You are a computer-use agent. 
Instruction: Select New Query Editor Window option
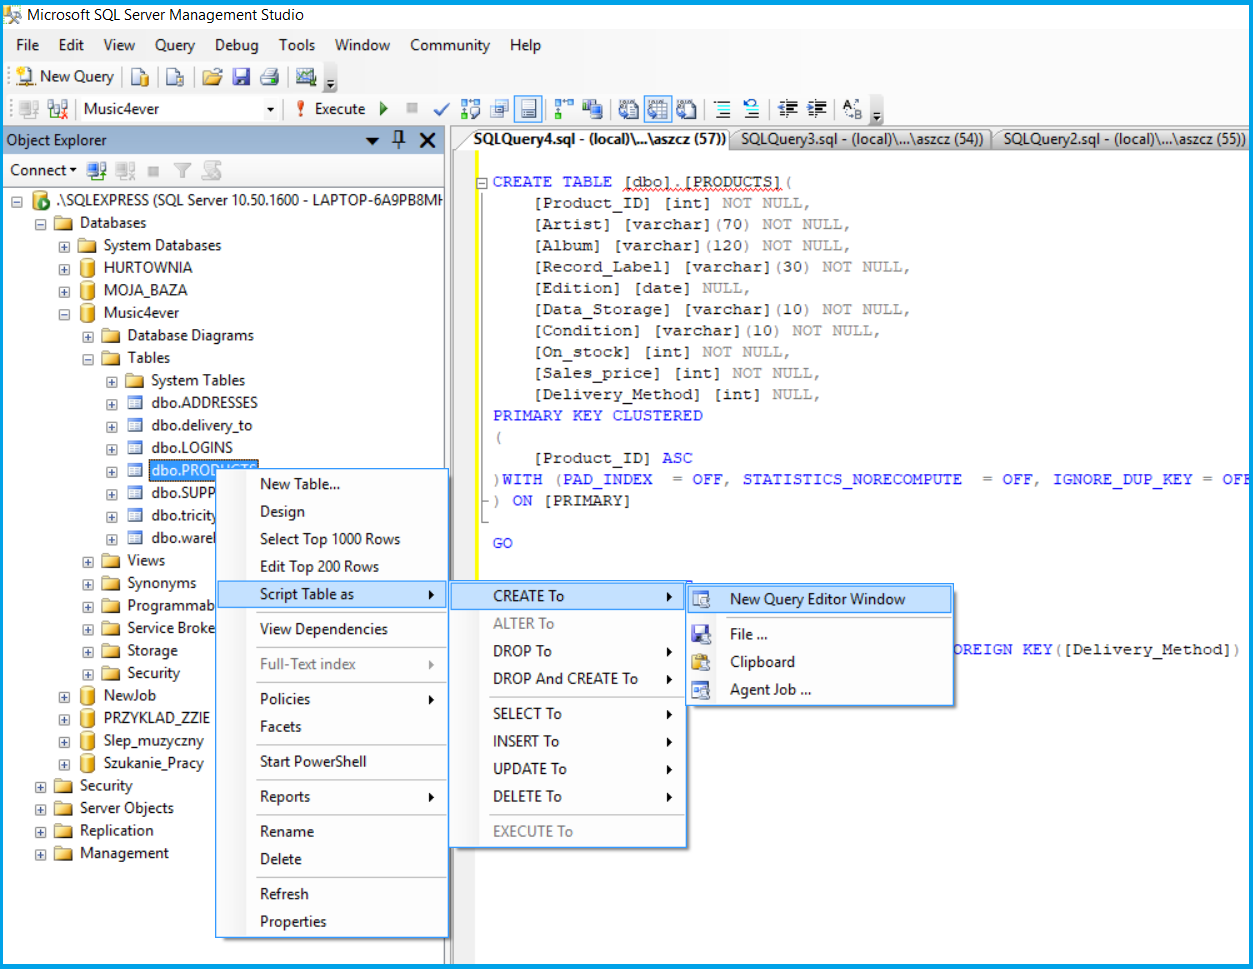pos(817,599)
